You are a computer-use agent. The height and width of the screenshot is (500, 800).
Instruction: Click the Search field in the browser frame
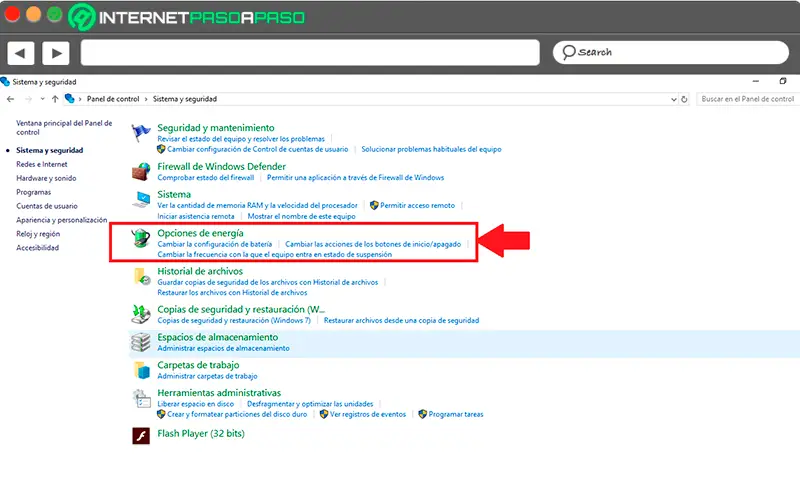pyautogui.click(x=671, y=53)
